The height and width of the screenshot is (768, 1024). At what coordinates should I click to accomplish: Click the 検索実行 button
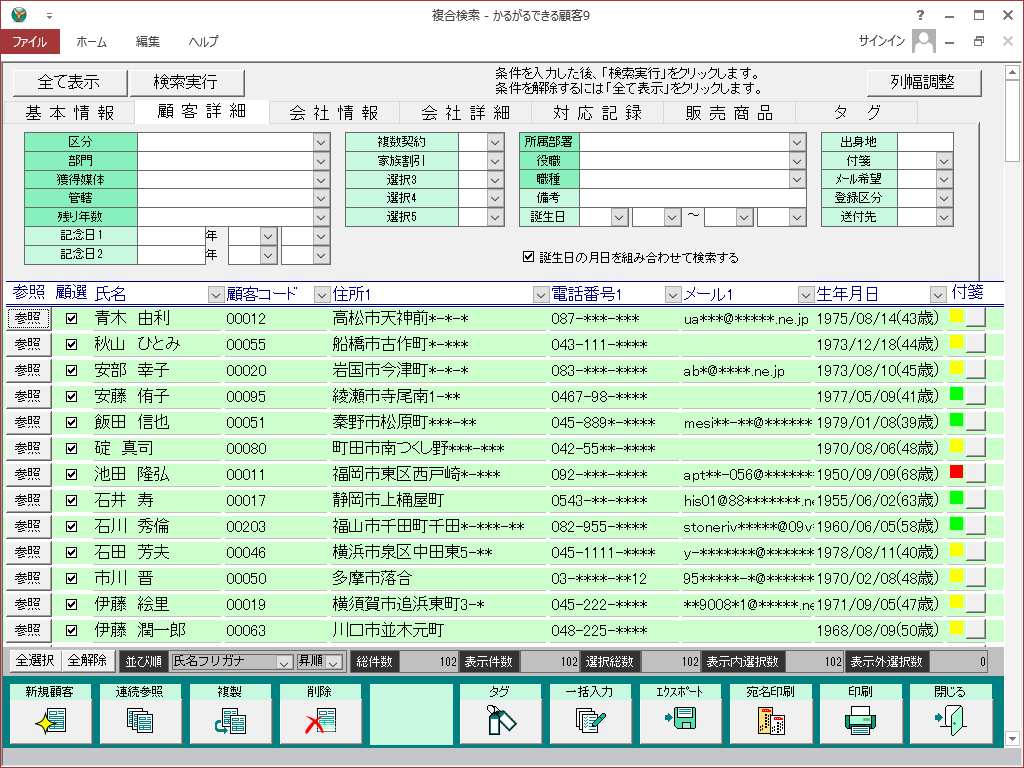tap(185, 82)
